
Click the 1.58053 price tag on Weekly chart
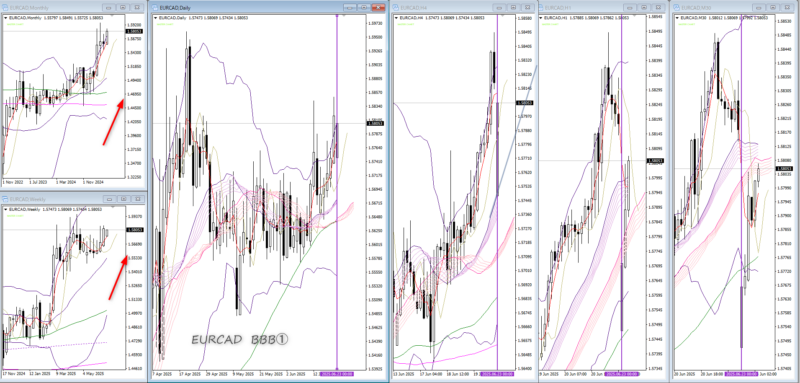click(136, 229)
